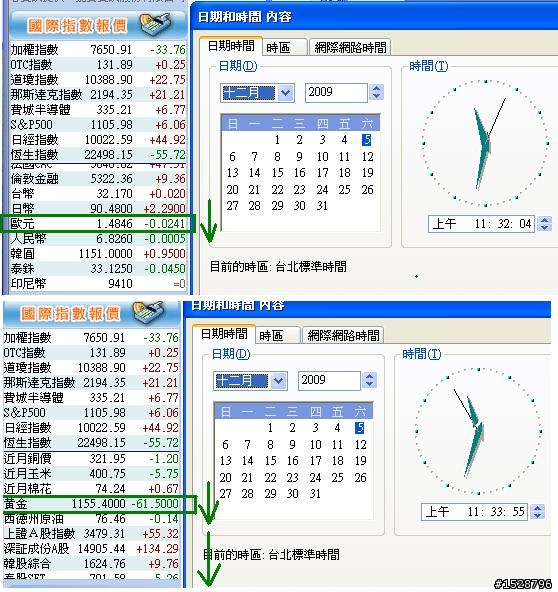Click the 上證A股指數 3479.31 row
The width and height of the screenshot is (558, 592).
(91, 533)
